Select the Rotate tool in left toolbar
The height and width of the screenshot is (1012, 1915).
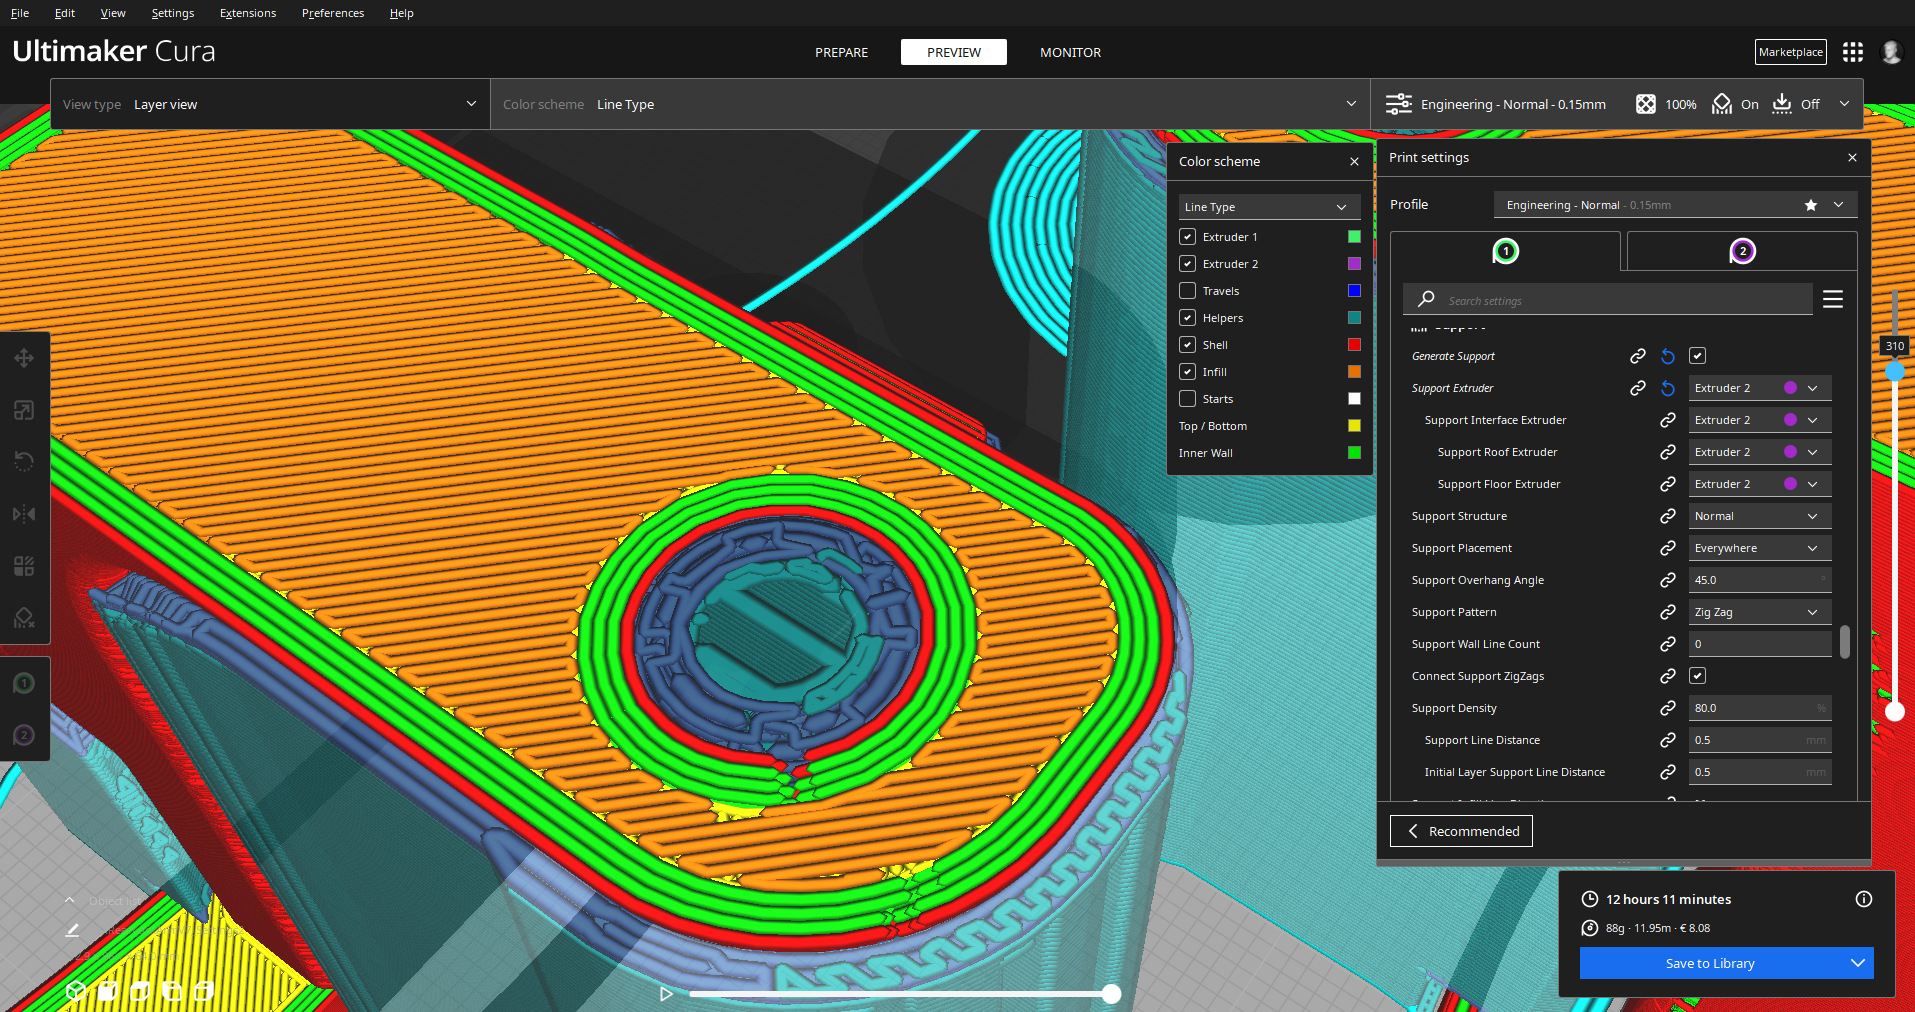[x=24, y=462]
